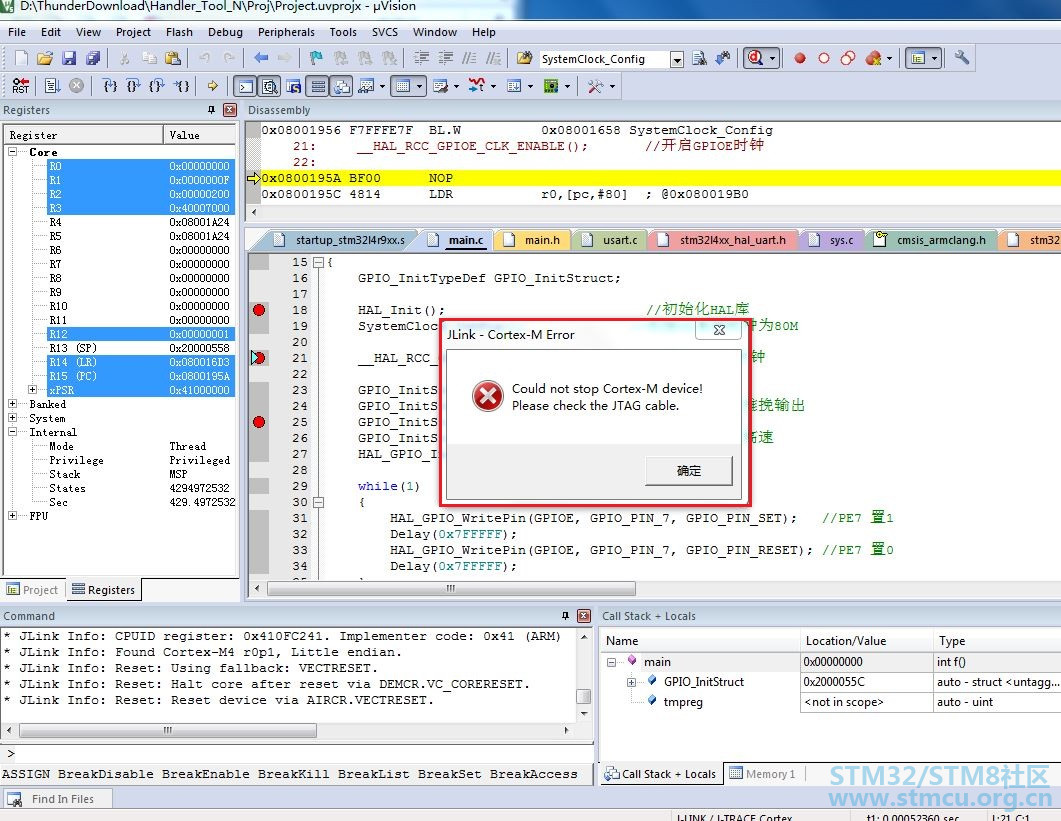Open the Watch Windows dropdown arrow
The width and height of the screenshot is (1061, 821).
[382, 87]
